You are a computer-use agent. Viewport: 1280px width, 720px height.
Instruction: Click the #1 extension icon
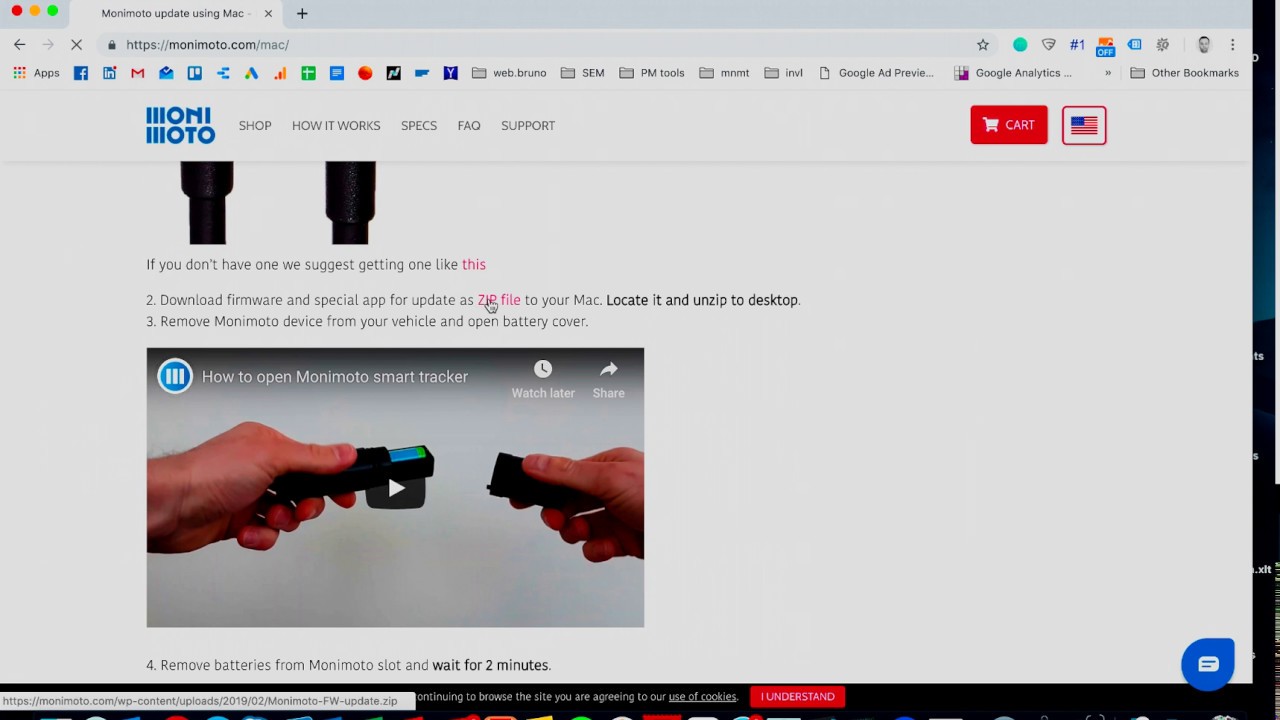1077,45
